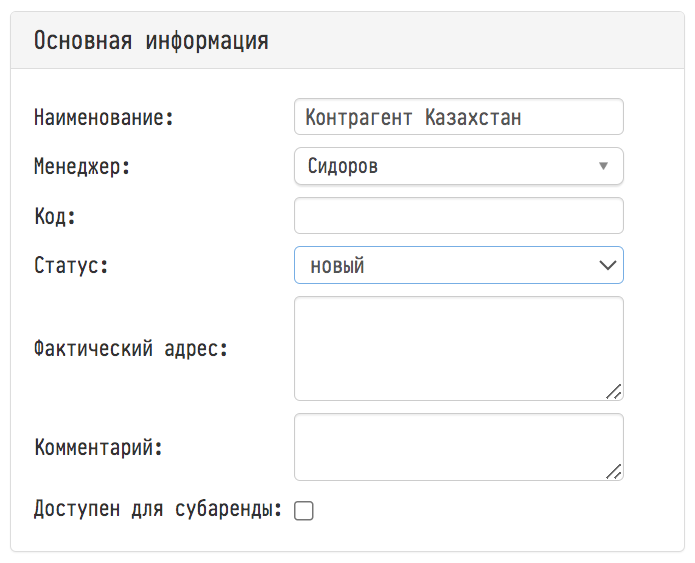Click the Комментарий label text

pyautogui.click(x=98, y=448)
